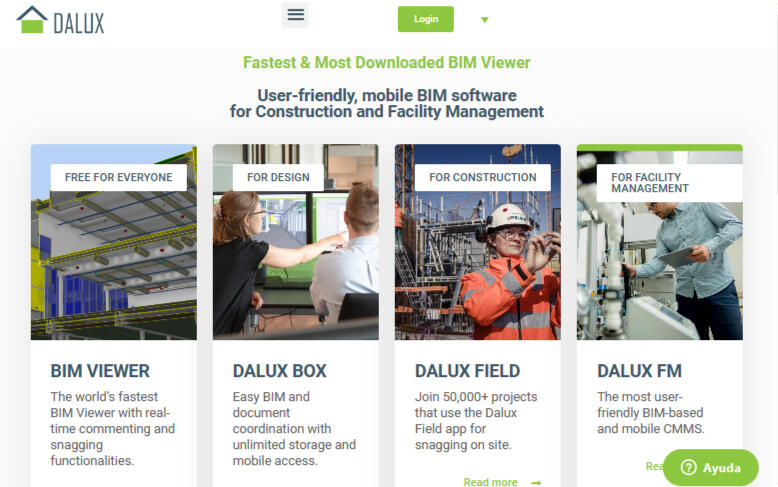Viewport: 778px width, 487px height.
Task: Click the arrow icon next to Dalux Field Read more
Action: (x=536, y=482)
